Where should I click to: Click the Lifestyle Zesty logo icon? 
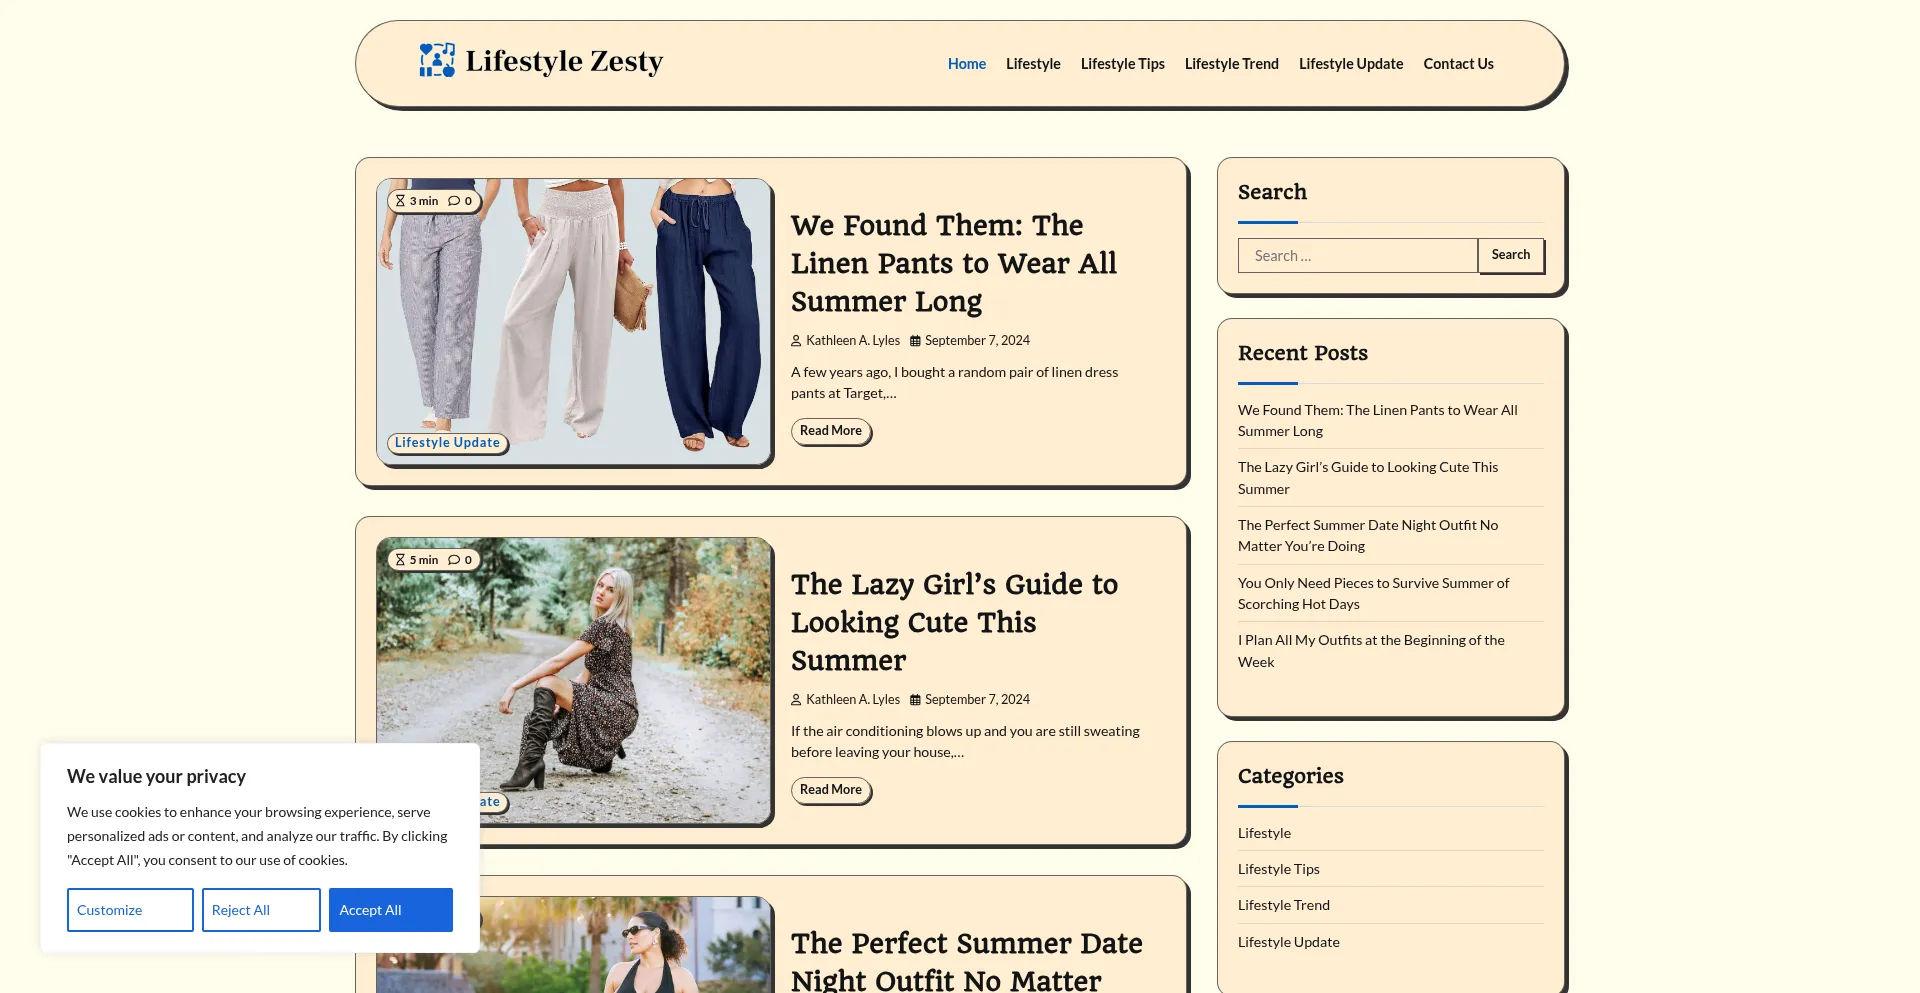click(x=437, y=61)
